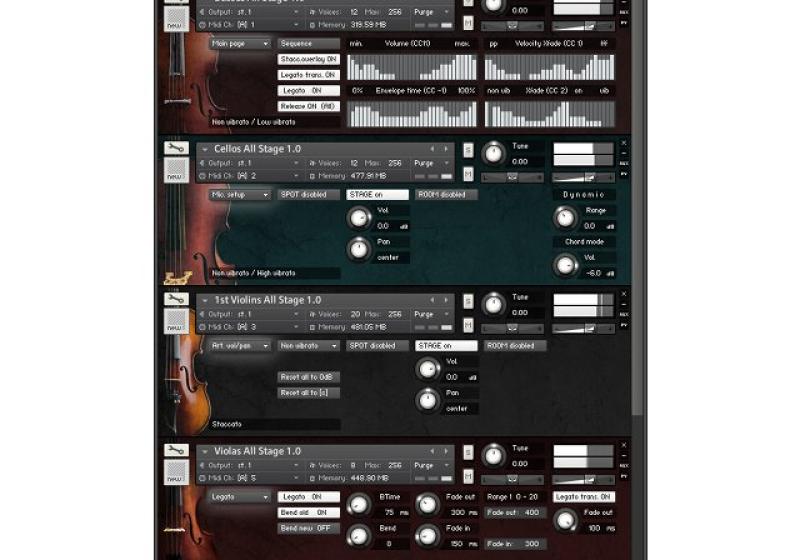
Task: Click the Cellos volume fader below level meter
Action: [583, 177]
